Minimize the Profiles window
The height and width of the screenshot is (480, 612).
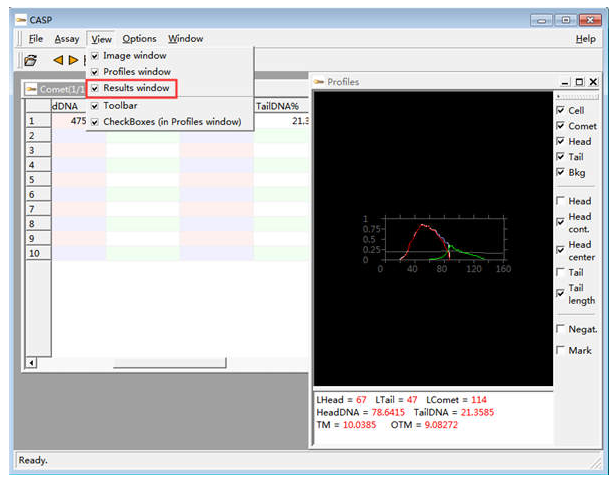(x=566, y=82)
